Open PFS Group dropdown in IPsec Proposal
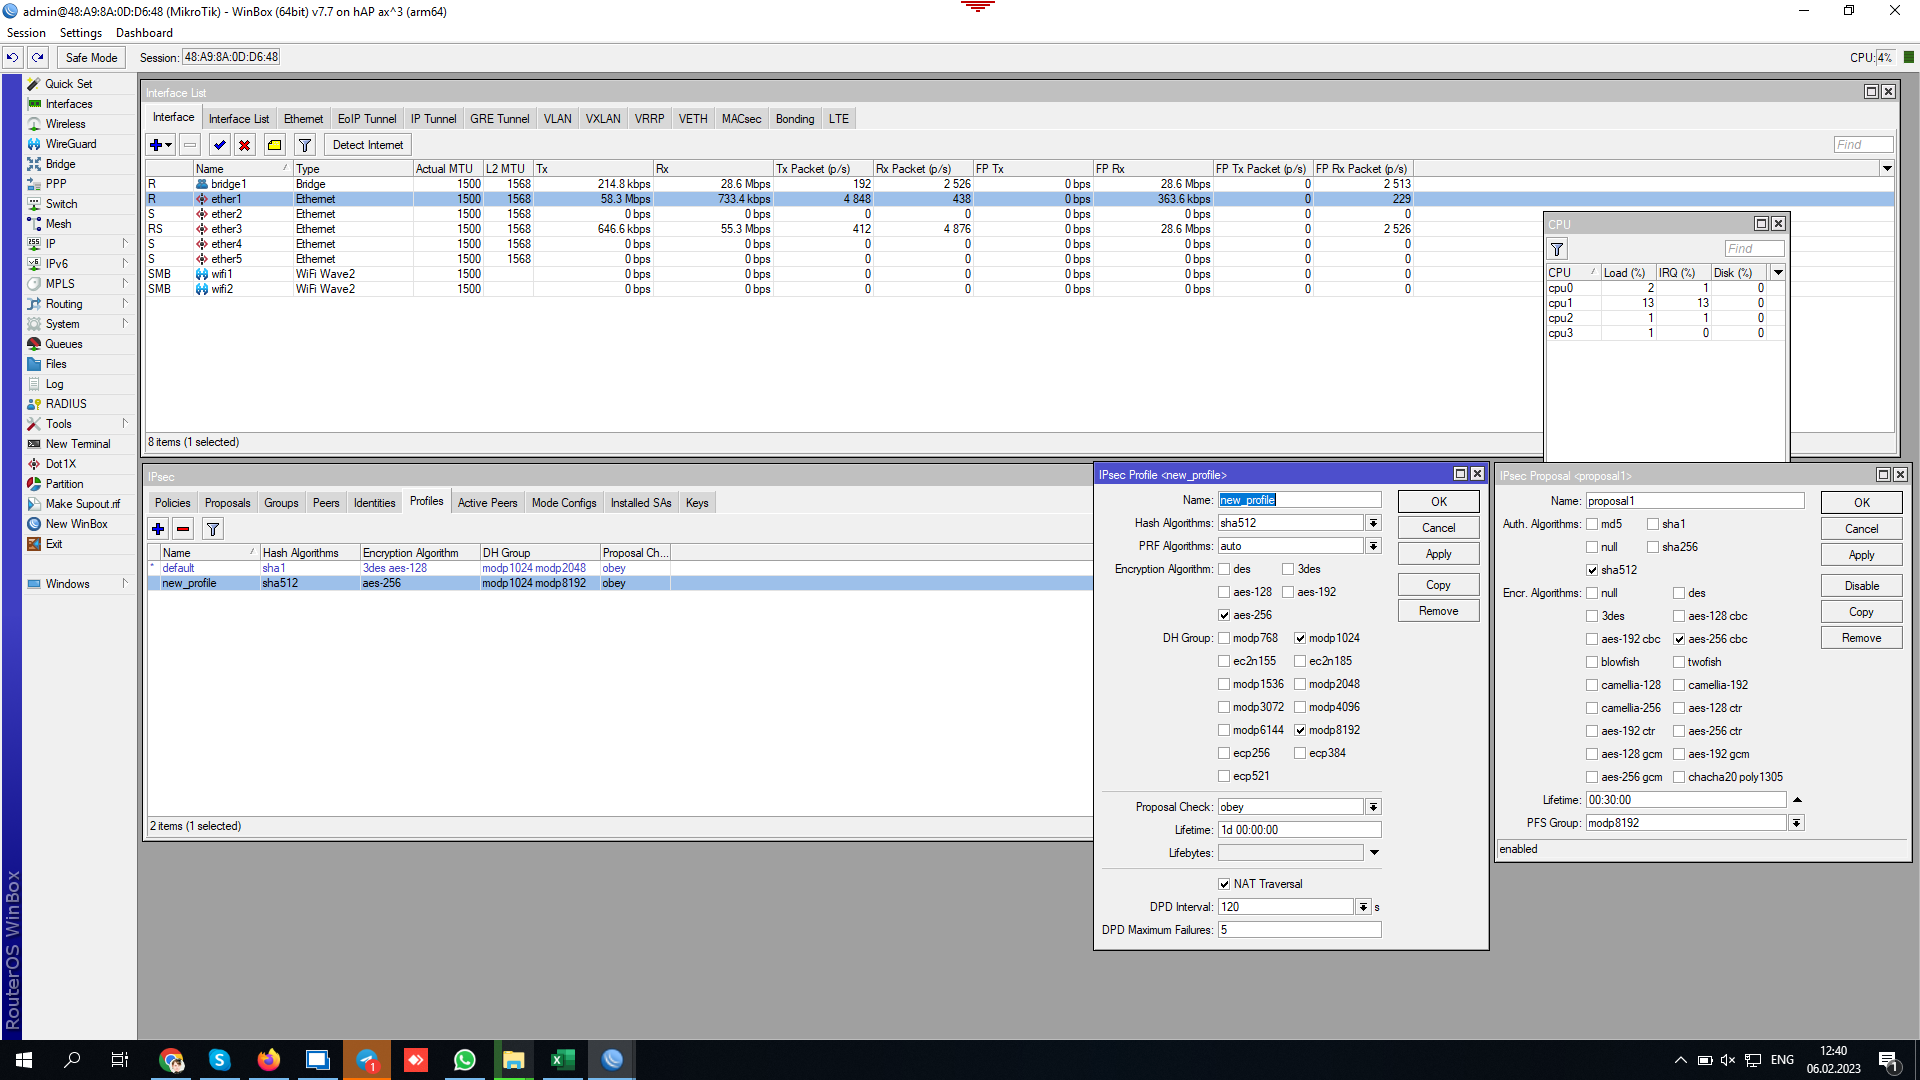Viewport: 1920px width, 1080px height. coord(1797,823)
